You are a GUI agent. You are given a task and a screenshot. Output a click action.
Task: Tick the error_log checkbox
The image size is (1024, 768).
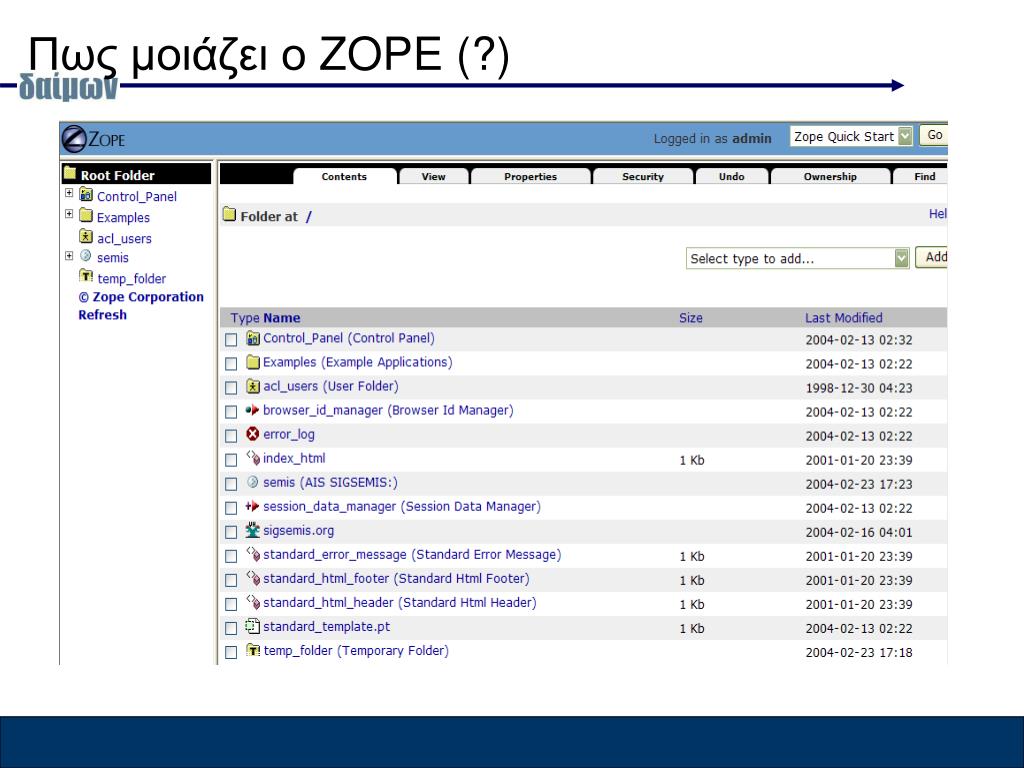point(231,436)
